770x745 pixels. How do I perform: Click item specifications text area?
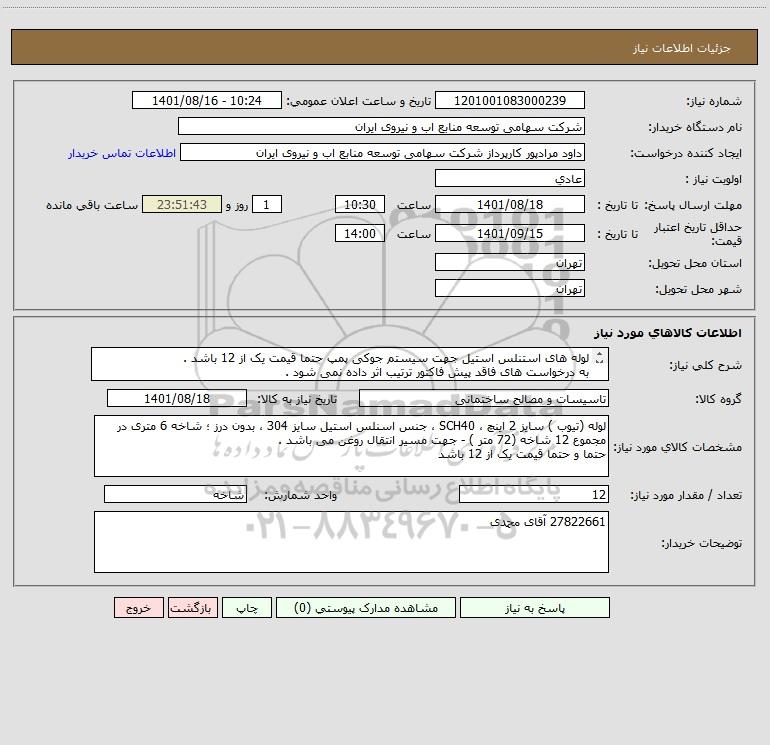(351, 446)
